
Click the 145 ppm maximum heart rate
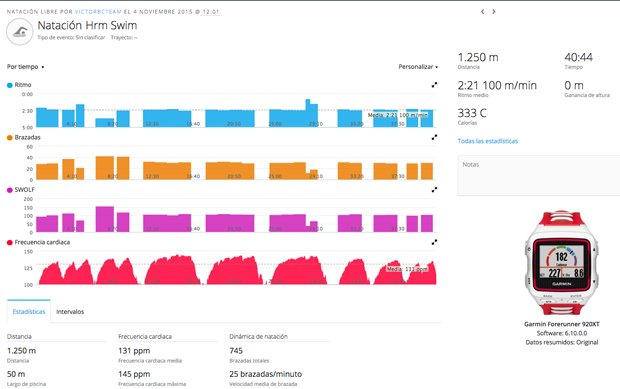(x=134, y=374)
